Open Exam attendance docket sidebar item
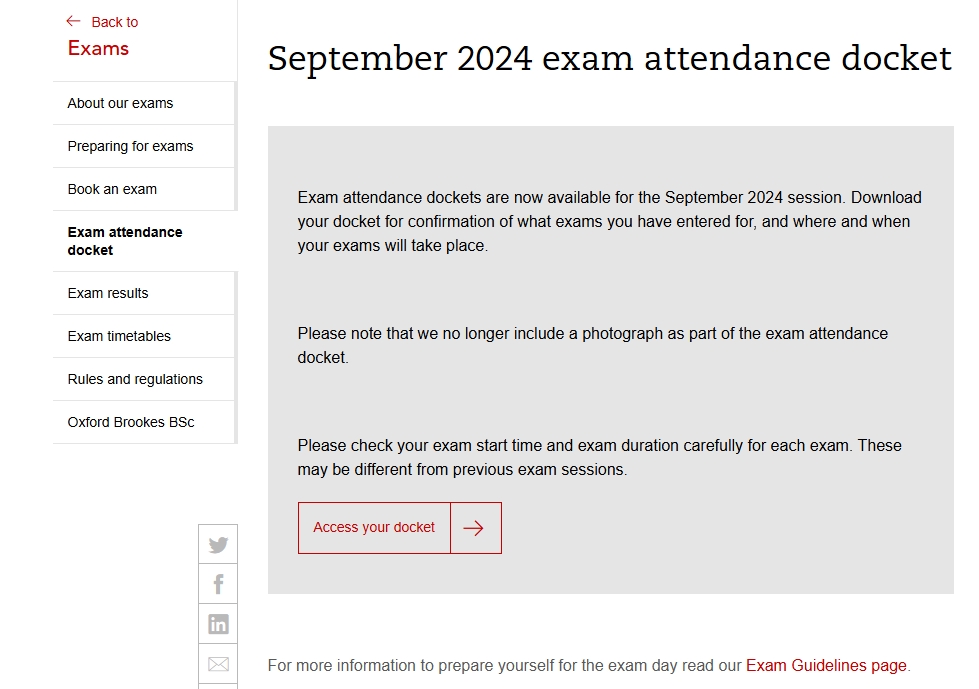979x689 pixels. click(125, 241)
